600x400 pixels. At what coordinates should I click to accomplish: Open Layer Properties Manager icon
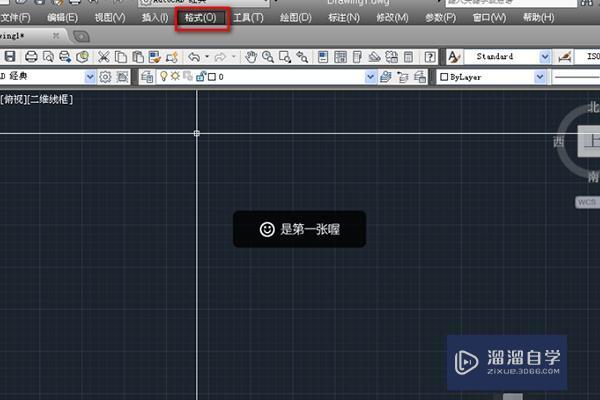point(147,77)
